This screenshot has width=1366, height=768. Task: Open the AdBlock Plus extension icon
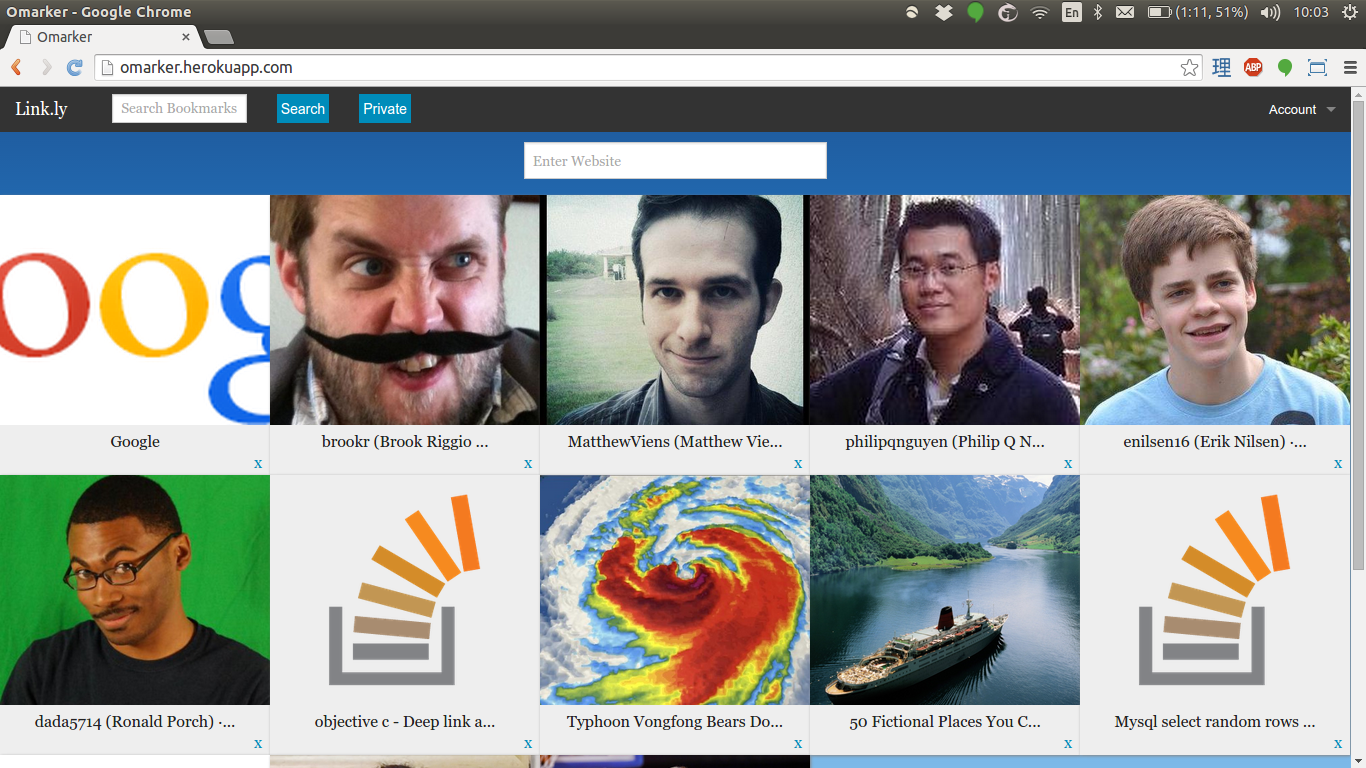pyautogui.click(x=1253, y=68)
